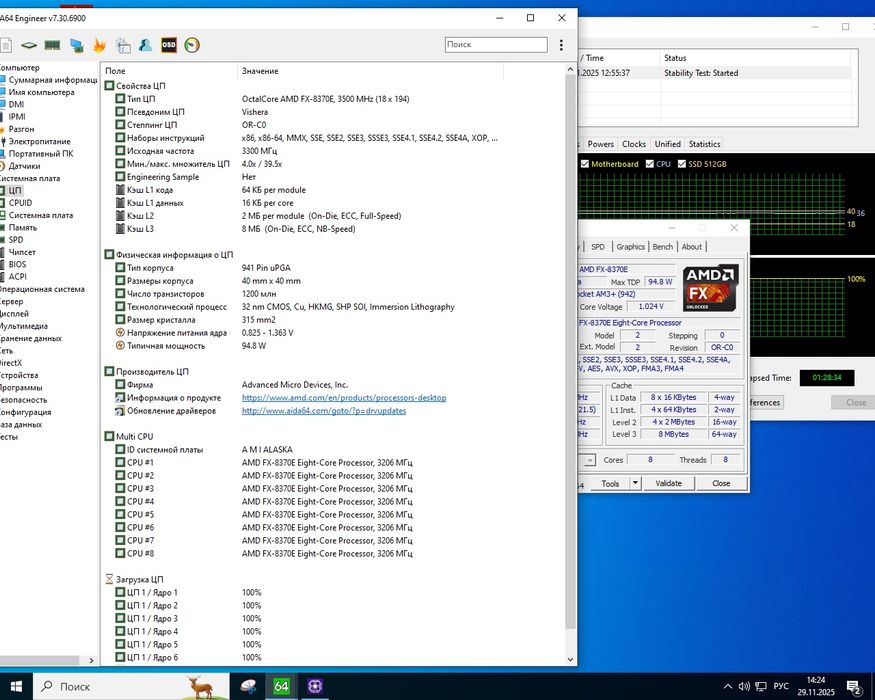Screen dimensions: 875x700
Task: Open the three-dot menu in AIDA64
Action: point(561,45)
